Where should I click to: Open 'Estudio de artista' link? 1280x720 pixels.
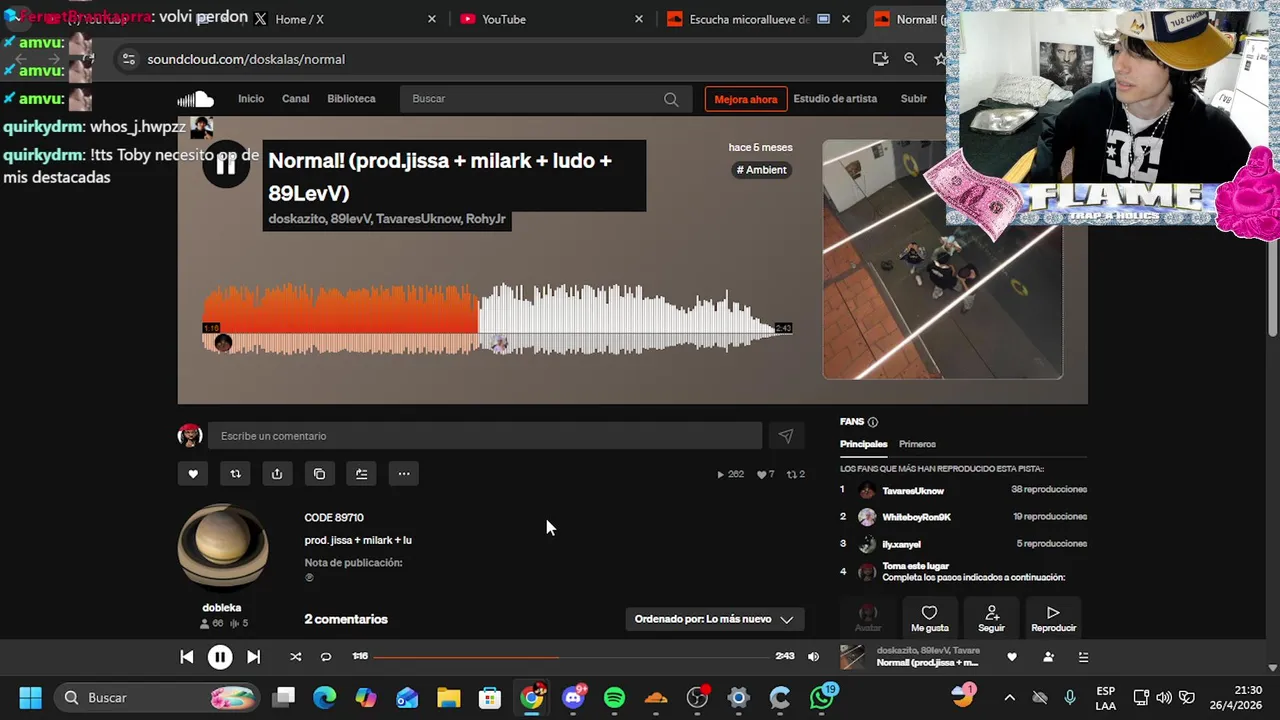coord(835,99)
